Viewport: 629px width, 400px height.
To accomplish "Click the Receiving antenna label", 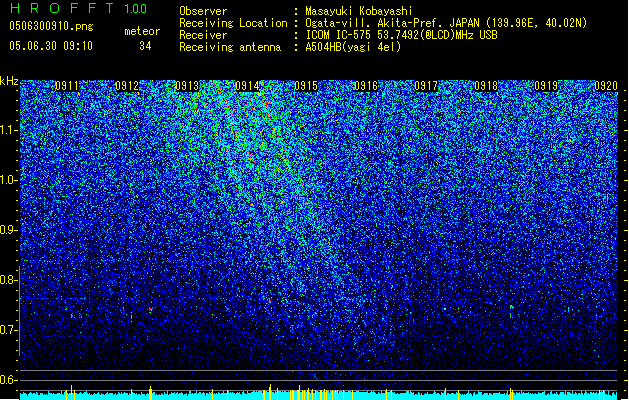I will coord(230,47).
